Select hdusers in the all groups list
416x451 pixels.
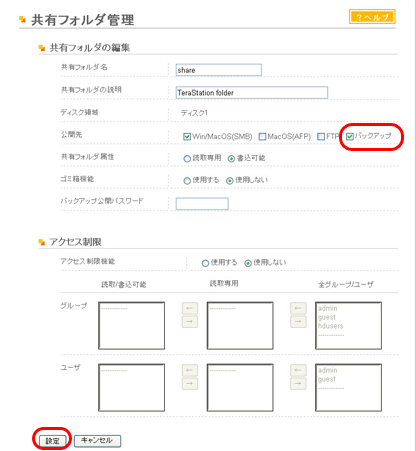click(x=330, y=326)
